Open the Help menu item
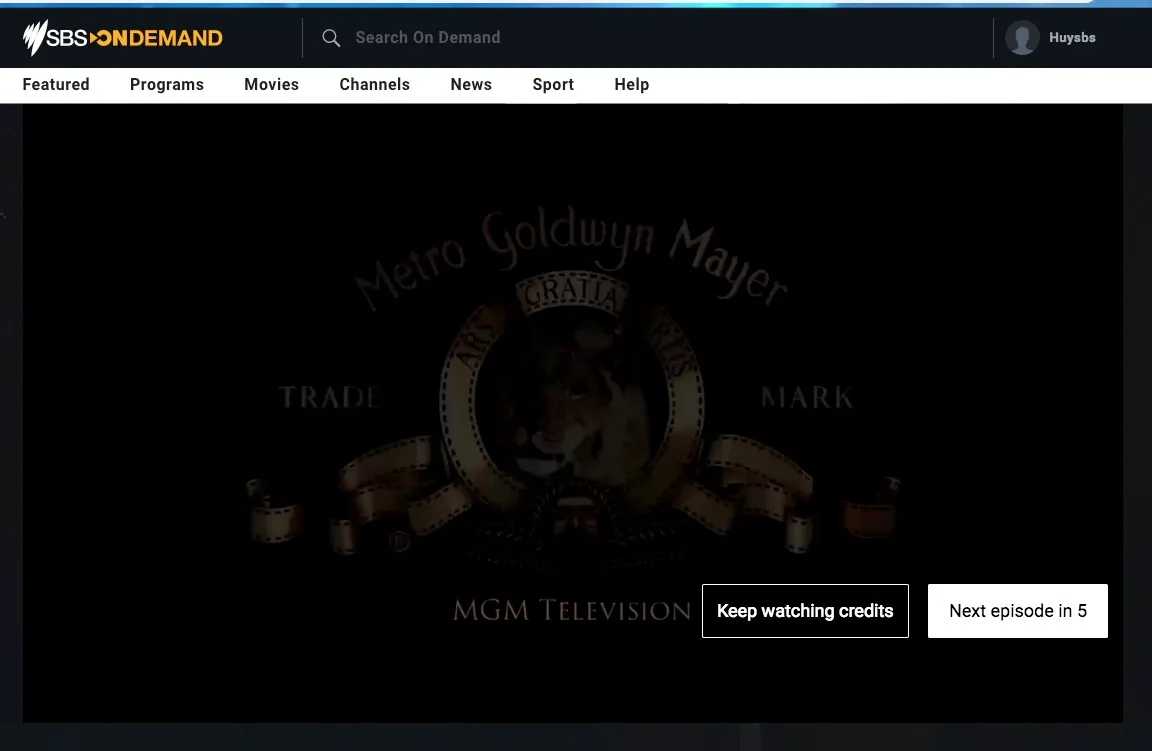The width and height of the screenshot is (1152, 751). [632, 85]
